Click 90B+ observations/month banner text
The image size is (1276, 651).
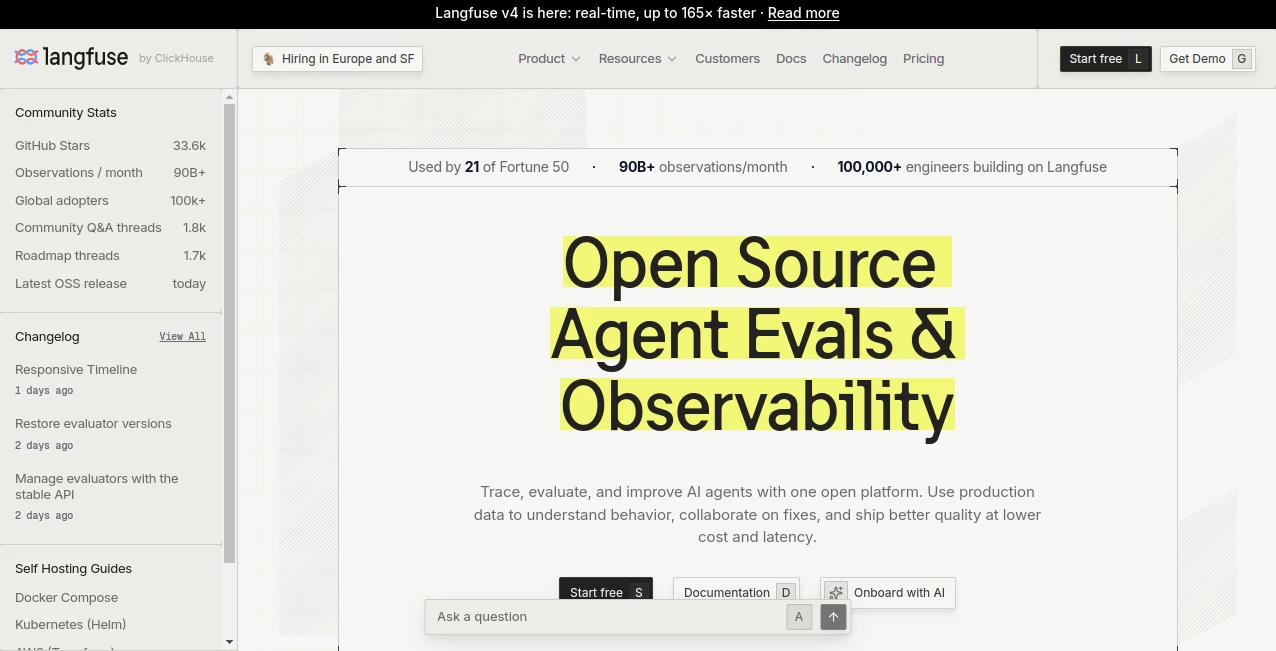[x=703, y=167]
